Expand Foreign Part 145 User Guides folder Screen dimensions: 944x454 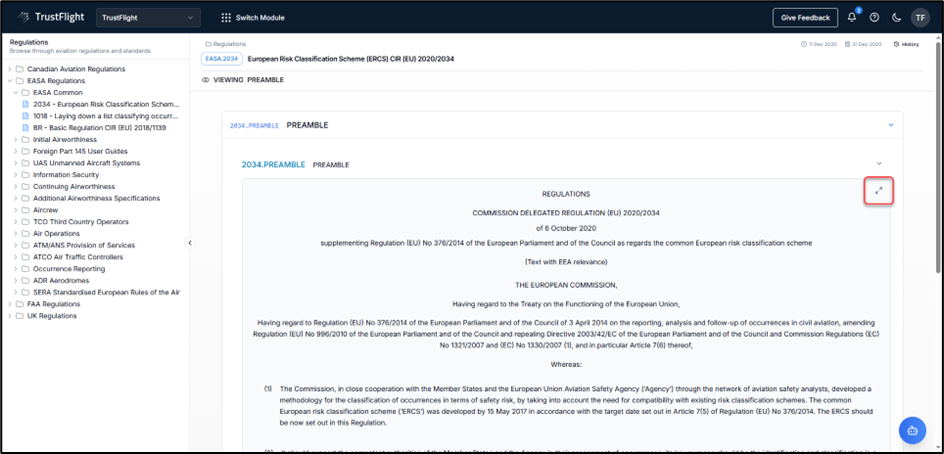tap(16, 151)
